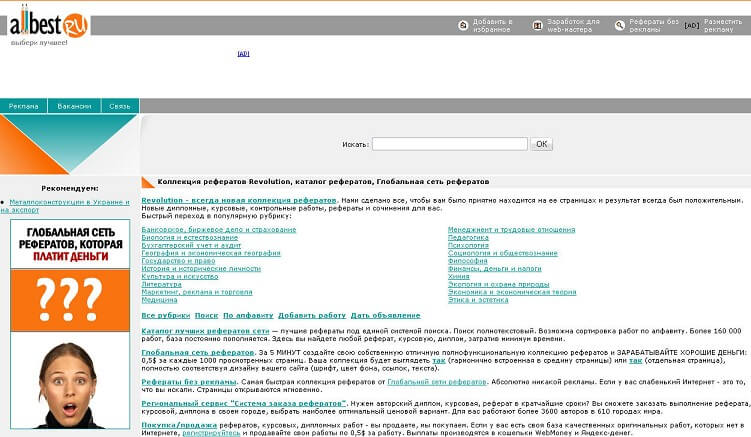This screenshot has height=437, width=751.
Task: Open Бухгалтерский учет и аудит category
Action: pyautogui.click(x=191, y=245)
